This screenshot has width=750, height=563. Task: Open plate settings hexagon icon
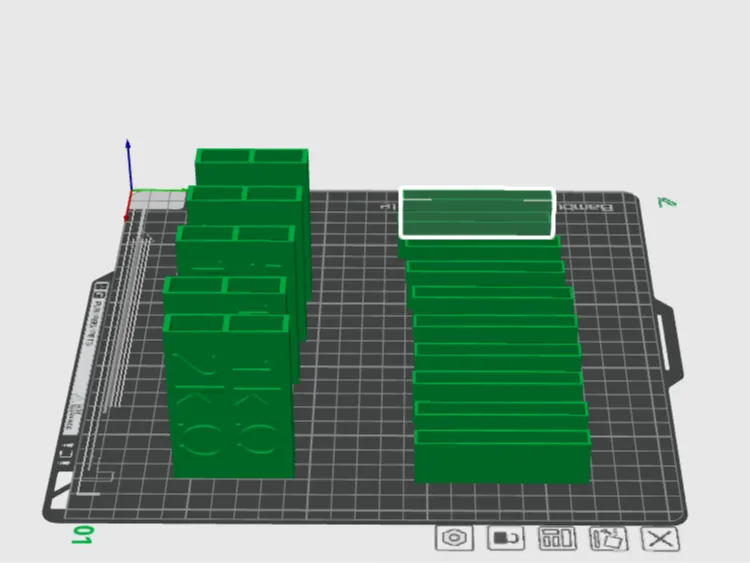click(x=454, y=538)
